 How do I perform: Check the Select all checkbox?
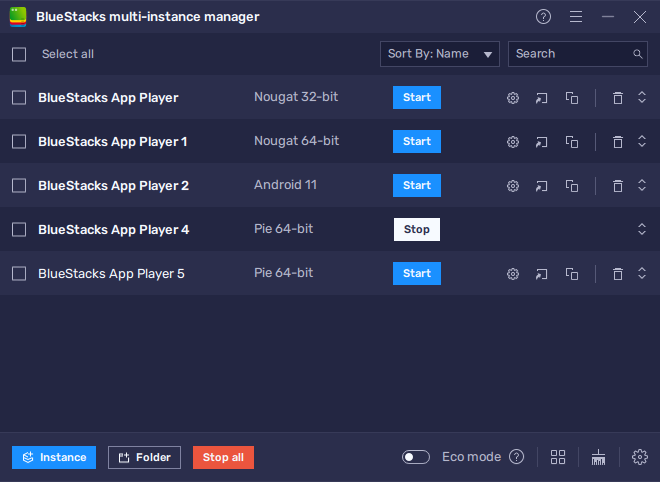[19, 54]
